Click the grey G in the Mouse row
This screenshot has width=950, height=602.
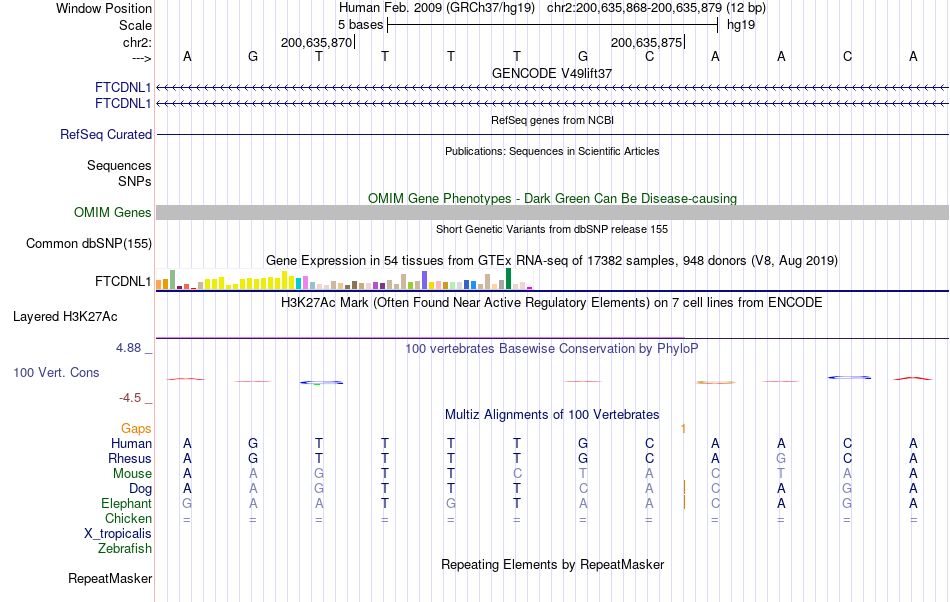point(319,474)
